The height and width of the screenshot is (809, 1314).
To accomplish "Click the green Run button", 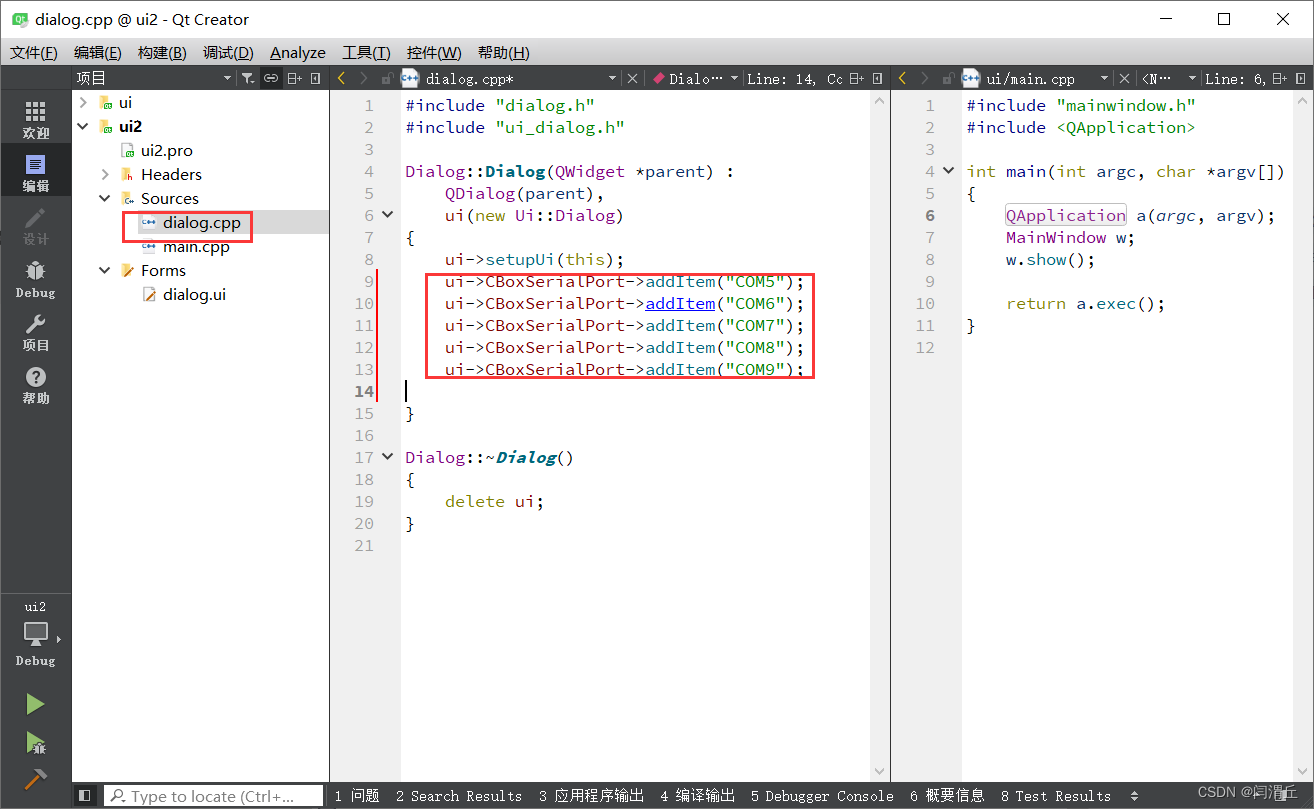I will point(35,704).
